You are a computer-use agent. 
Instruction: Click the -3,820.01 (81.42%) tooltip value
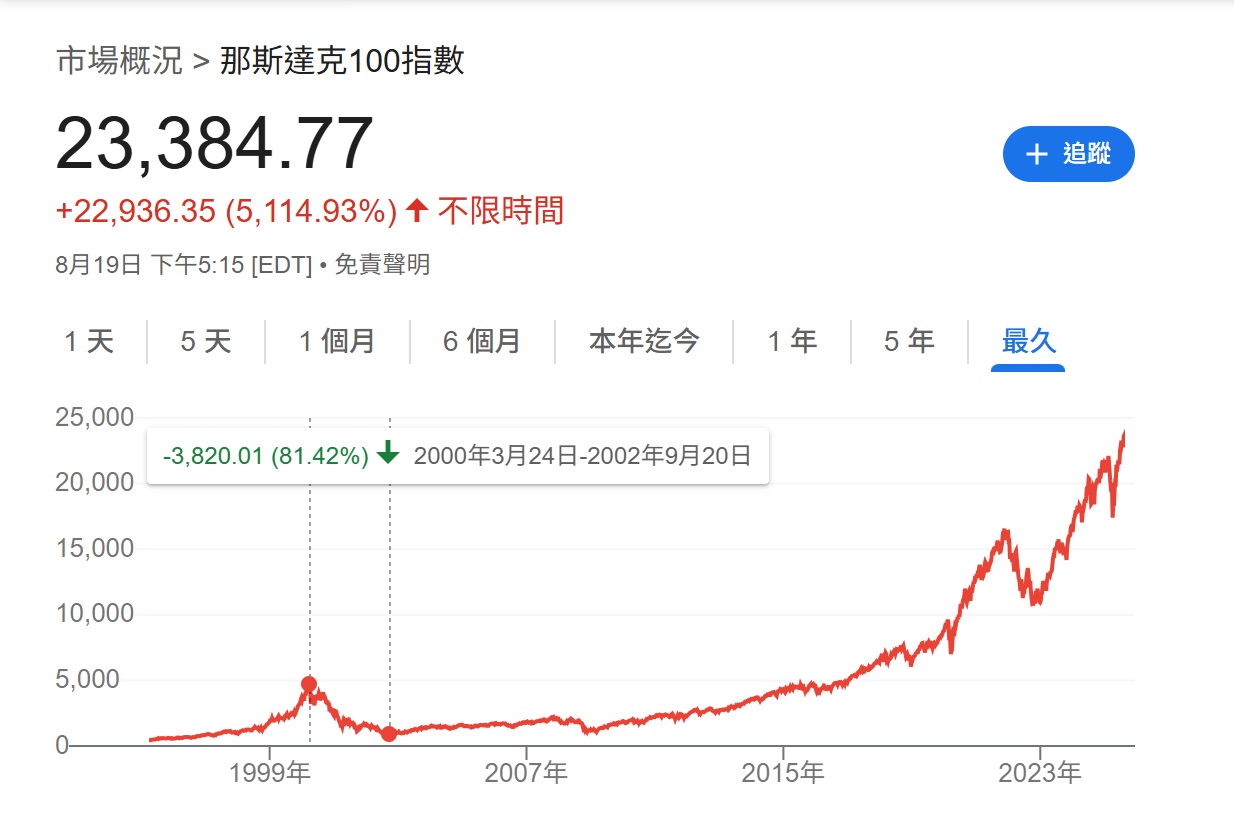point(266,456)
